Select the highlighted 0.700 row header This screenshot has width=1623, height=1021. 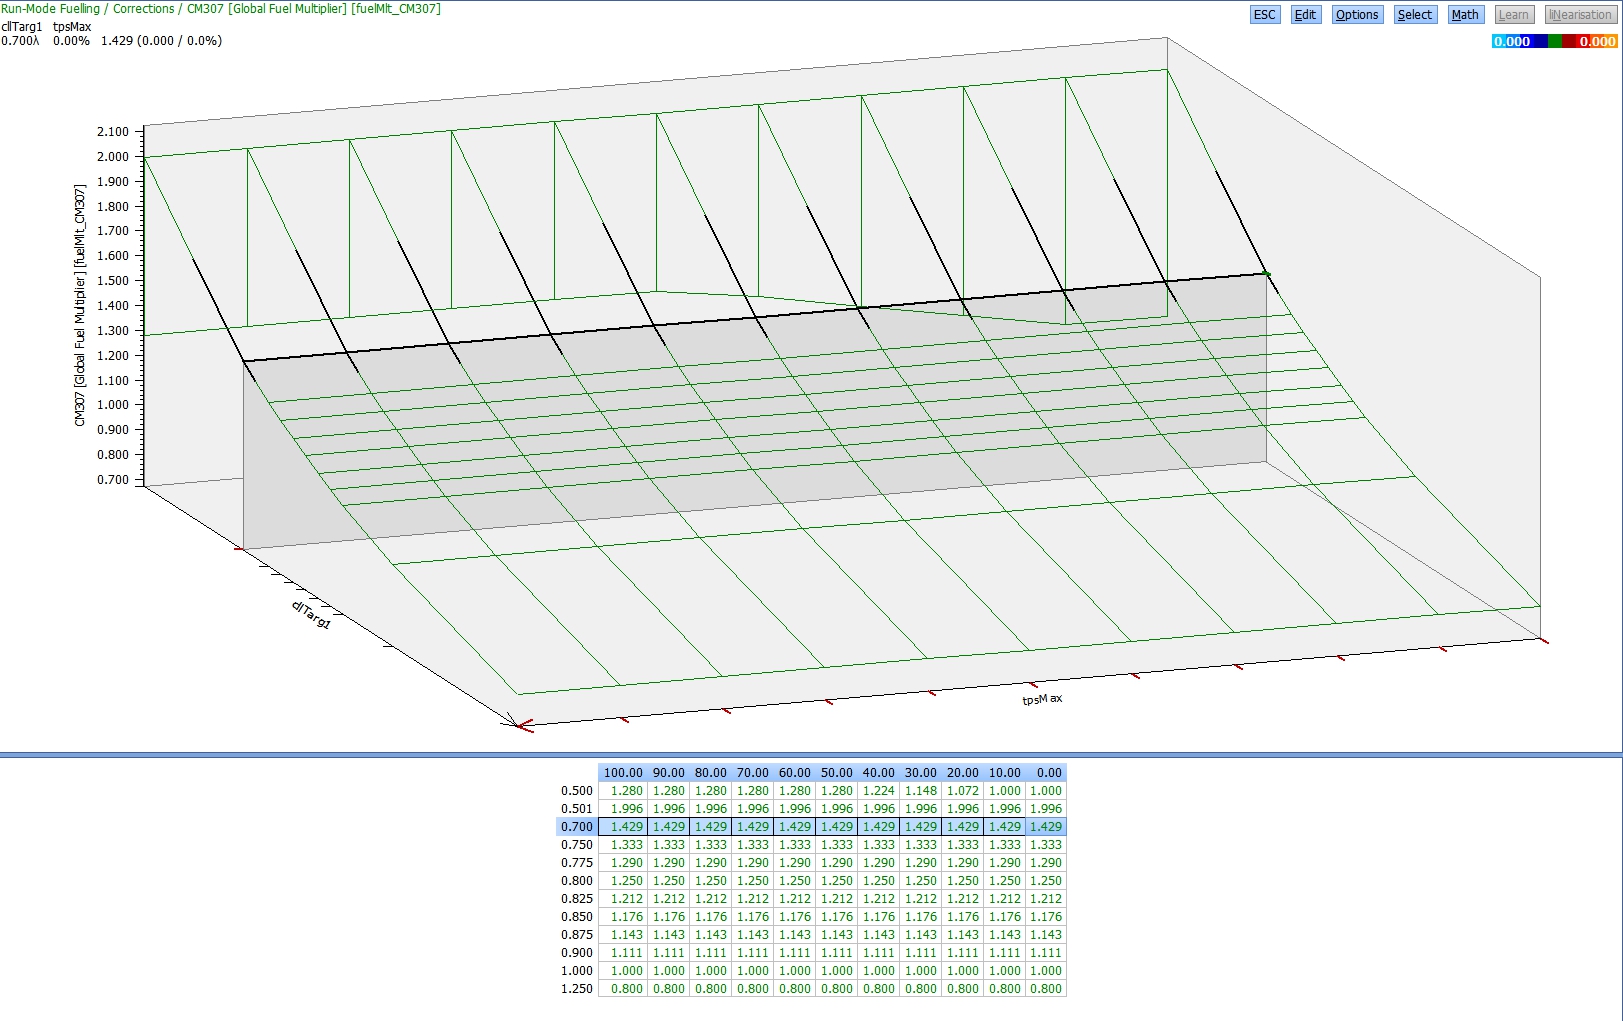[x=577, y=827]
